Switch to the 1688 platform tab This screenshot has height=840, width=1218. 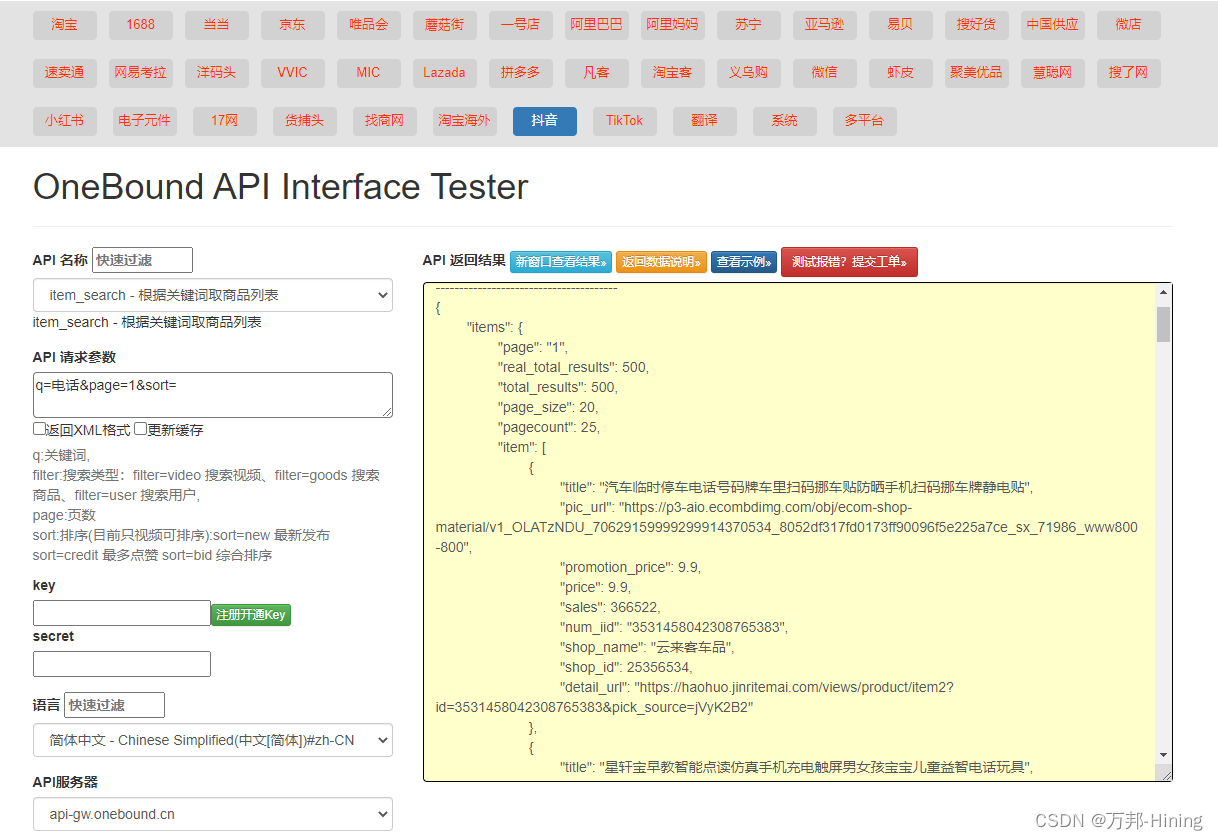click(141, 25)
